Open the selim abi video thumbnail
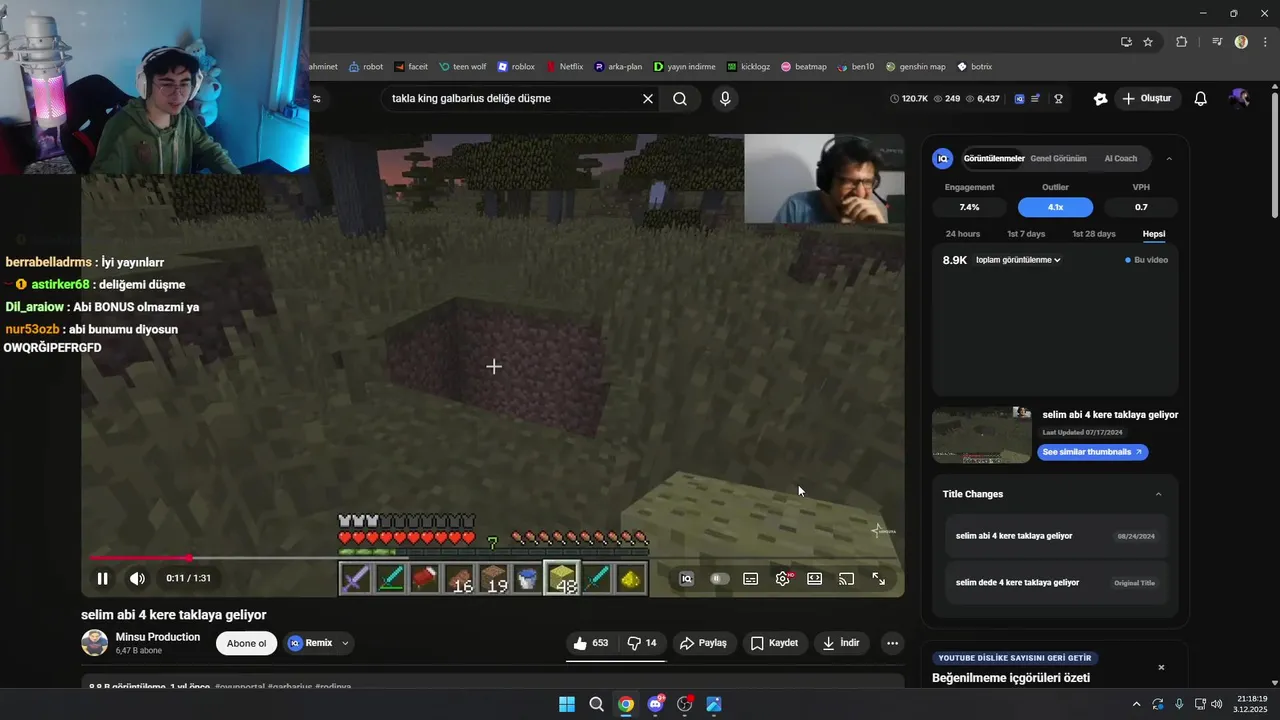Screen dimensions: 1280x720 click(981, 435)
